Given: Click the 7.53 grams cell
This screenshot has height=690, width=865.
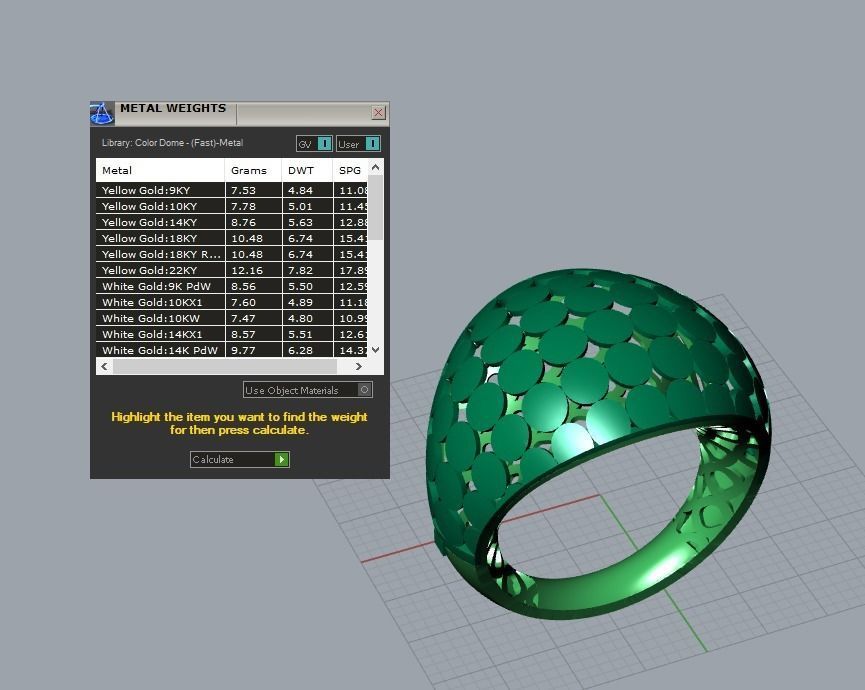Looking at the screenshot, I should click(x=253, y=190).
